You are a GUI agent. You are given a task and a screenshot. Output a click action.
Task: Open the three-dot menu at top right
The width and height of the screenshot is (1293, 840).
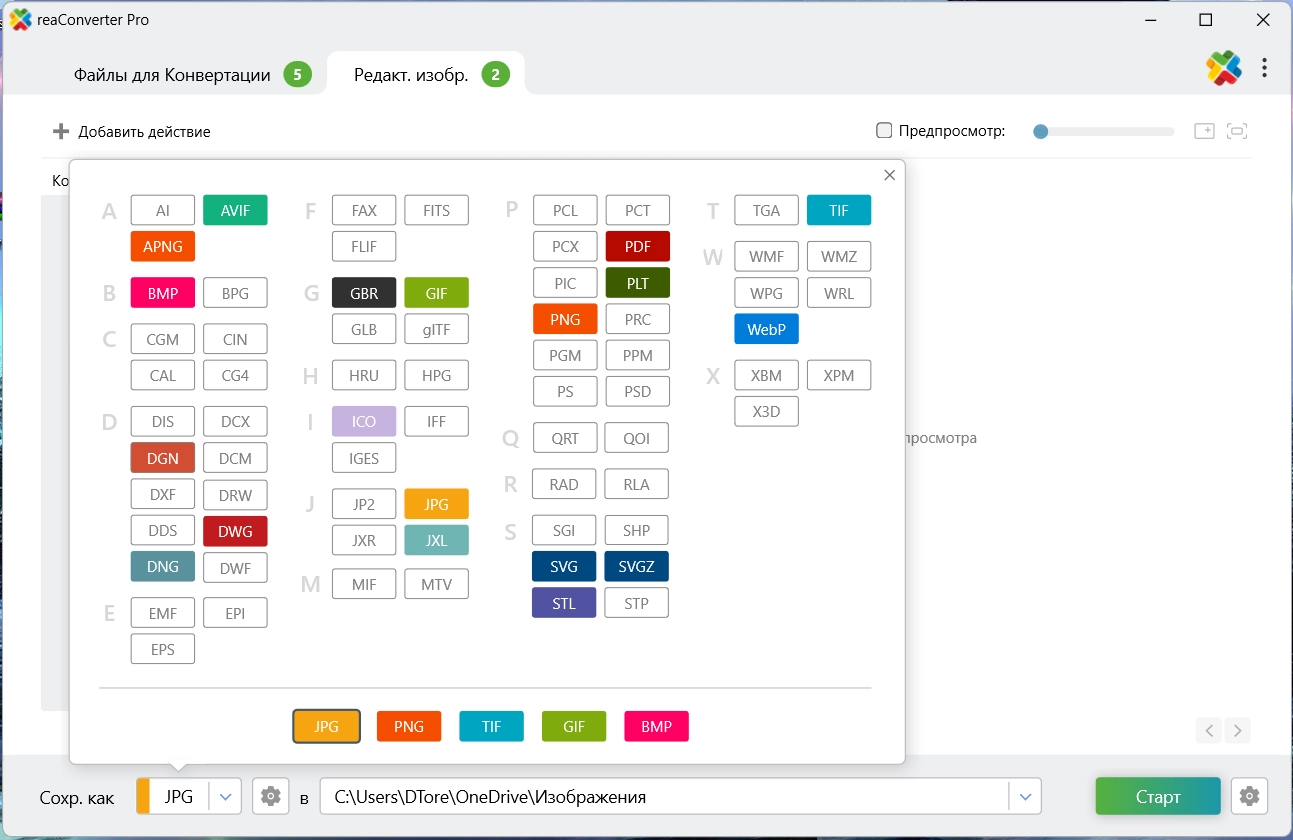pyautogui.click(x=1264, y=68)
